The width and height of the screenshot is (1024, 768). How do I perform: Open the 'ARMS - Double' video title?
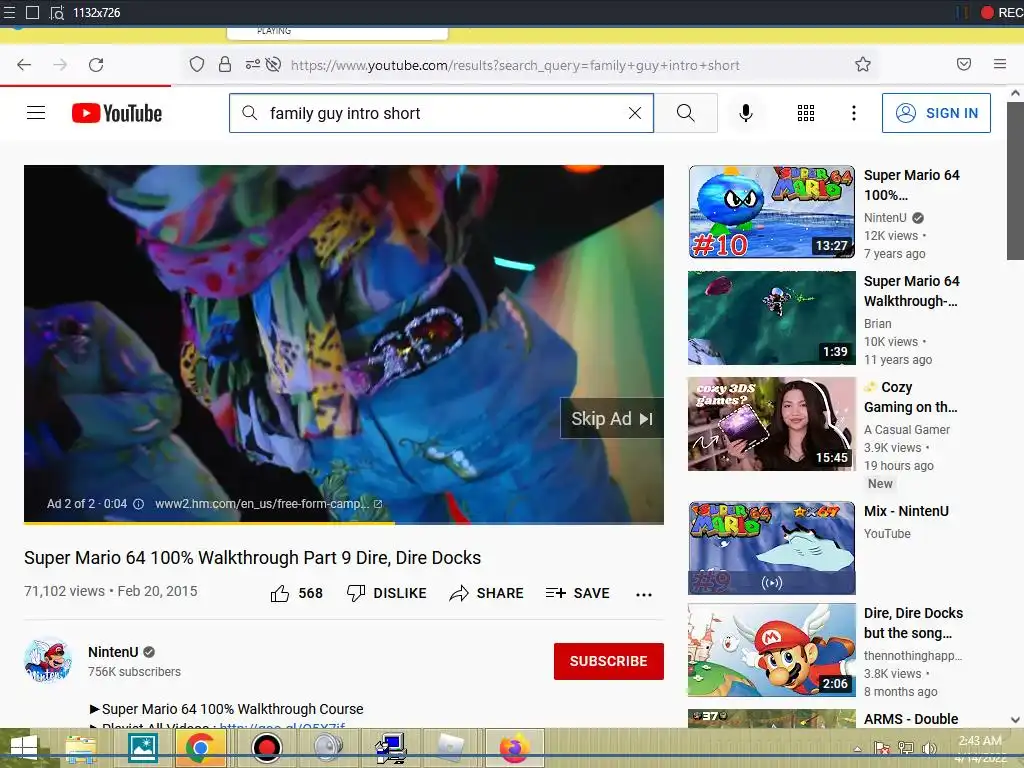tap(911, 718)
